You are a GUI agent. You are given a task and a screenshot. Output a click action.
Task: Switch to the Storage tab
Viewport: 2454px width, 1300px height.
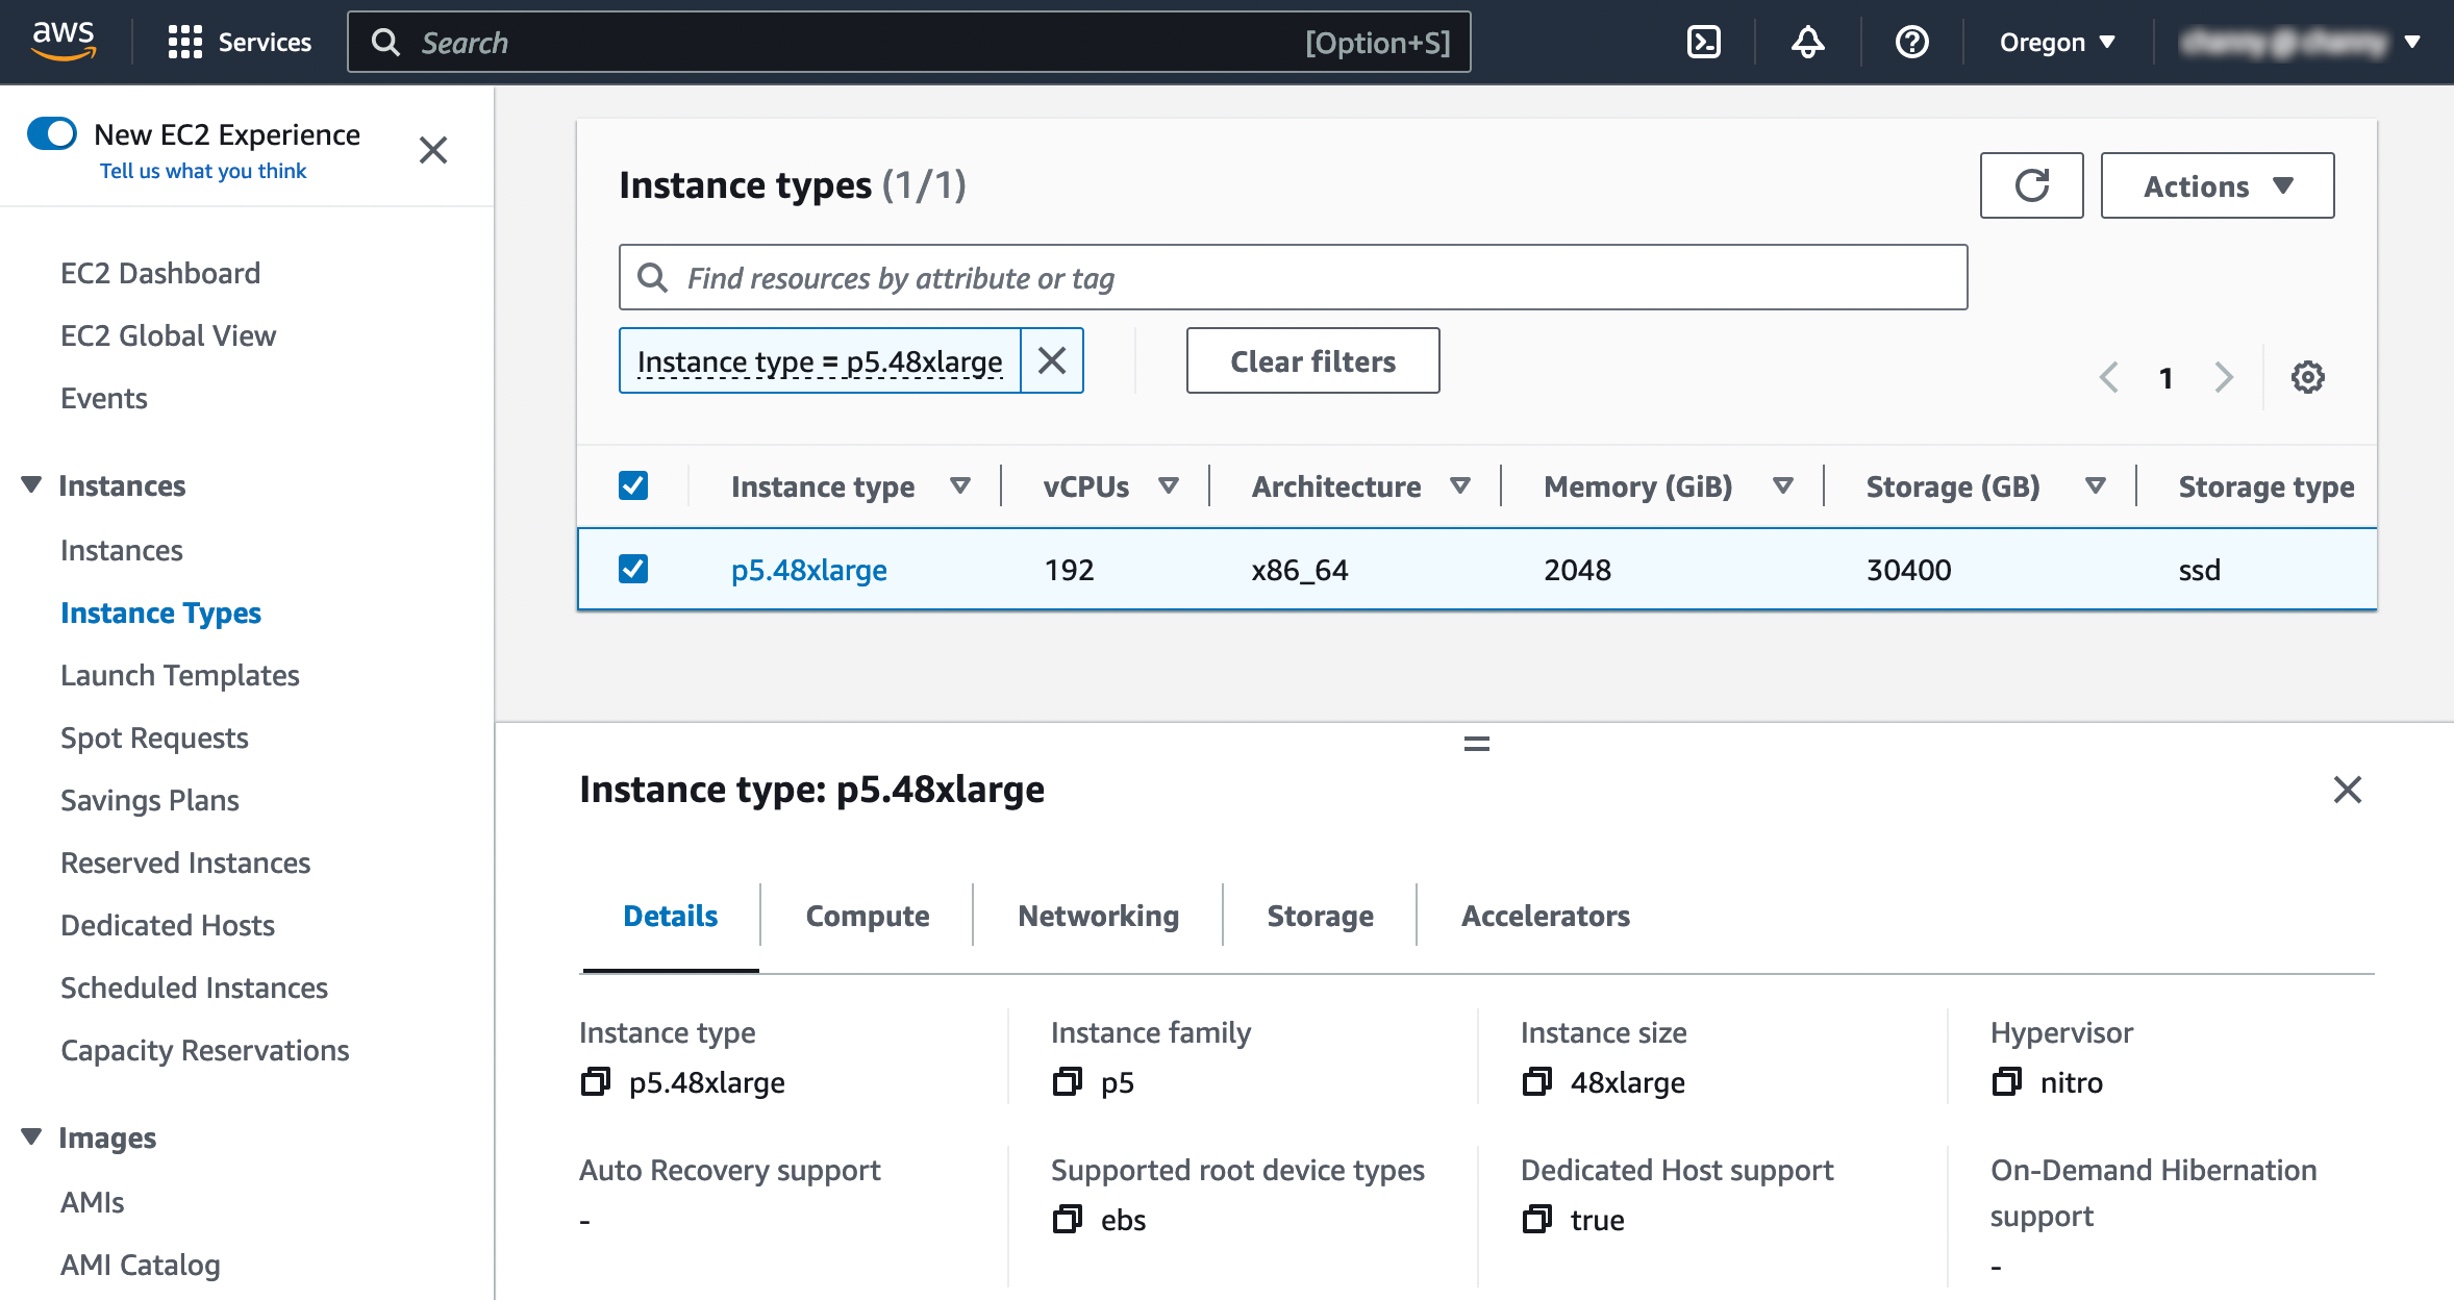[x=1320, y=916]
